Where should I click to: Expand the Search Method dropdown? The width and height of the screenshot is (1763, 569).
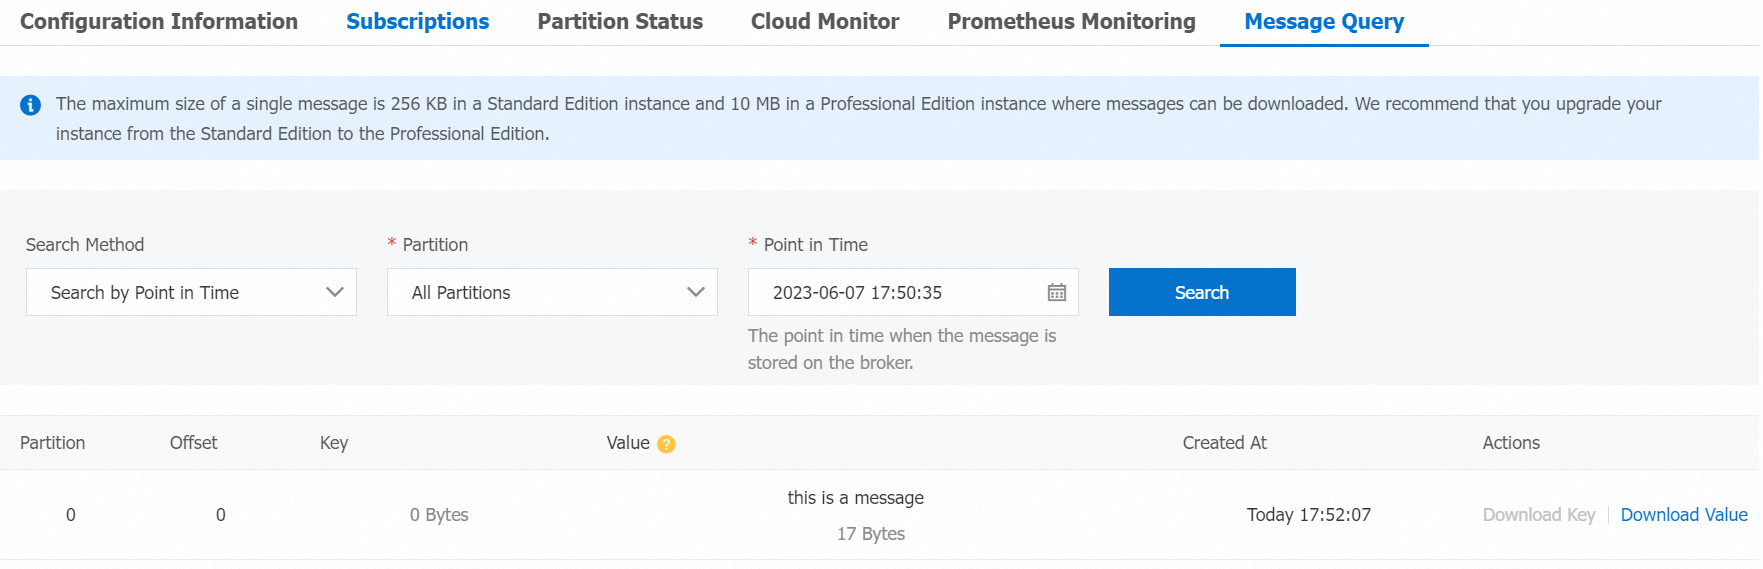pyautogui.click(x=190, y=292)
